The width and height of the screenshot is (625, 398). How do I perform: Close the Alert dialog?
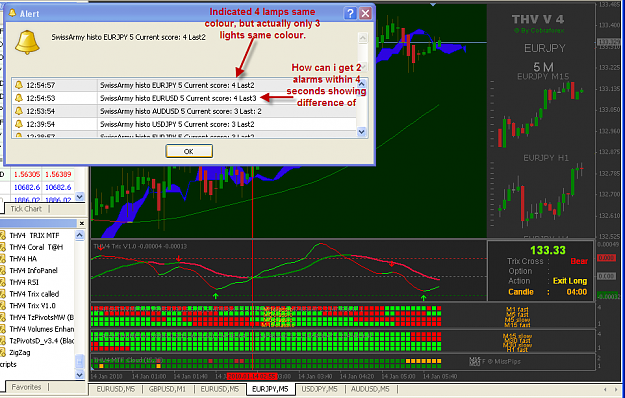click(365, 14)
